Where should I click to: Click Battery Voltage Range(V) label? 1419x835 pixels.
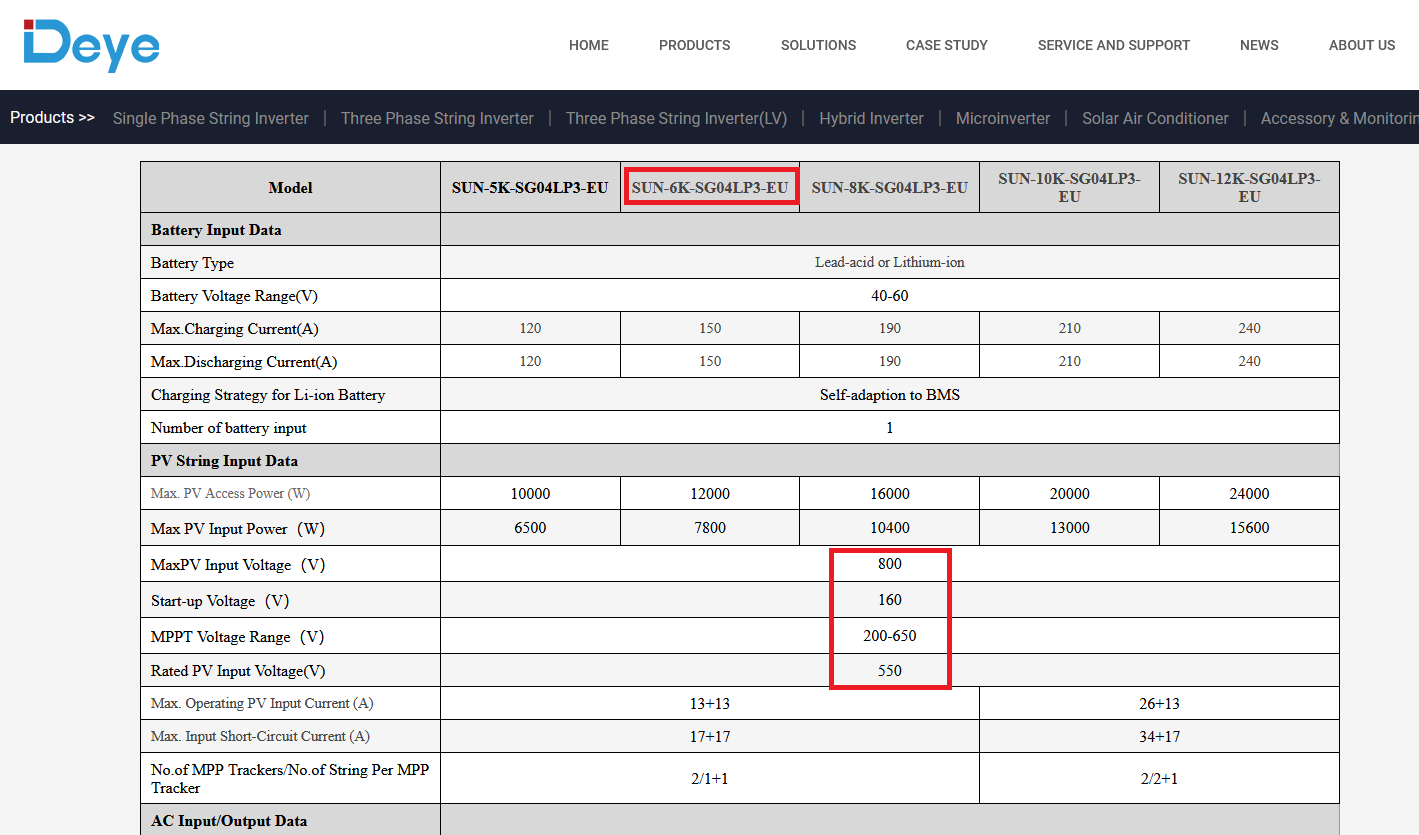coord(235,296)
